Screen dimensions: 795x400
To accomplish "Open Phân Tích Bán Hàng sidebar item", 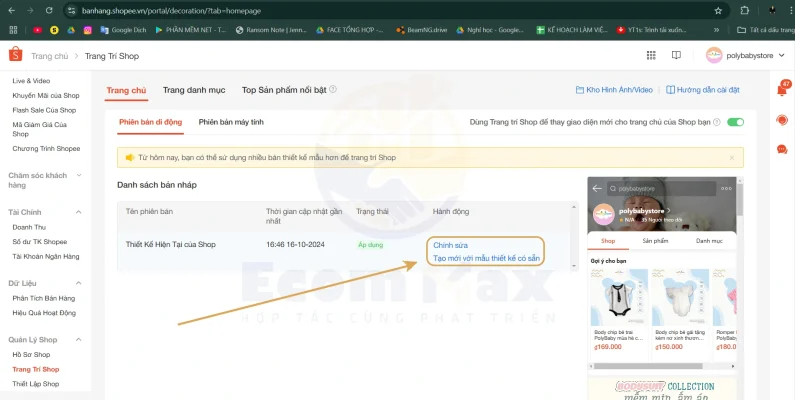I will 44,298.
